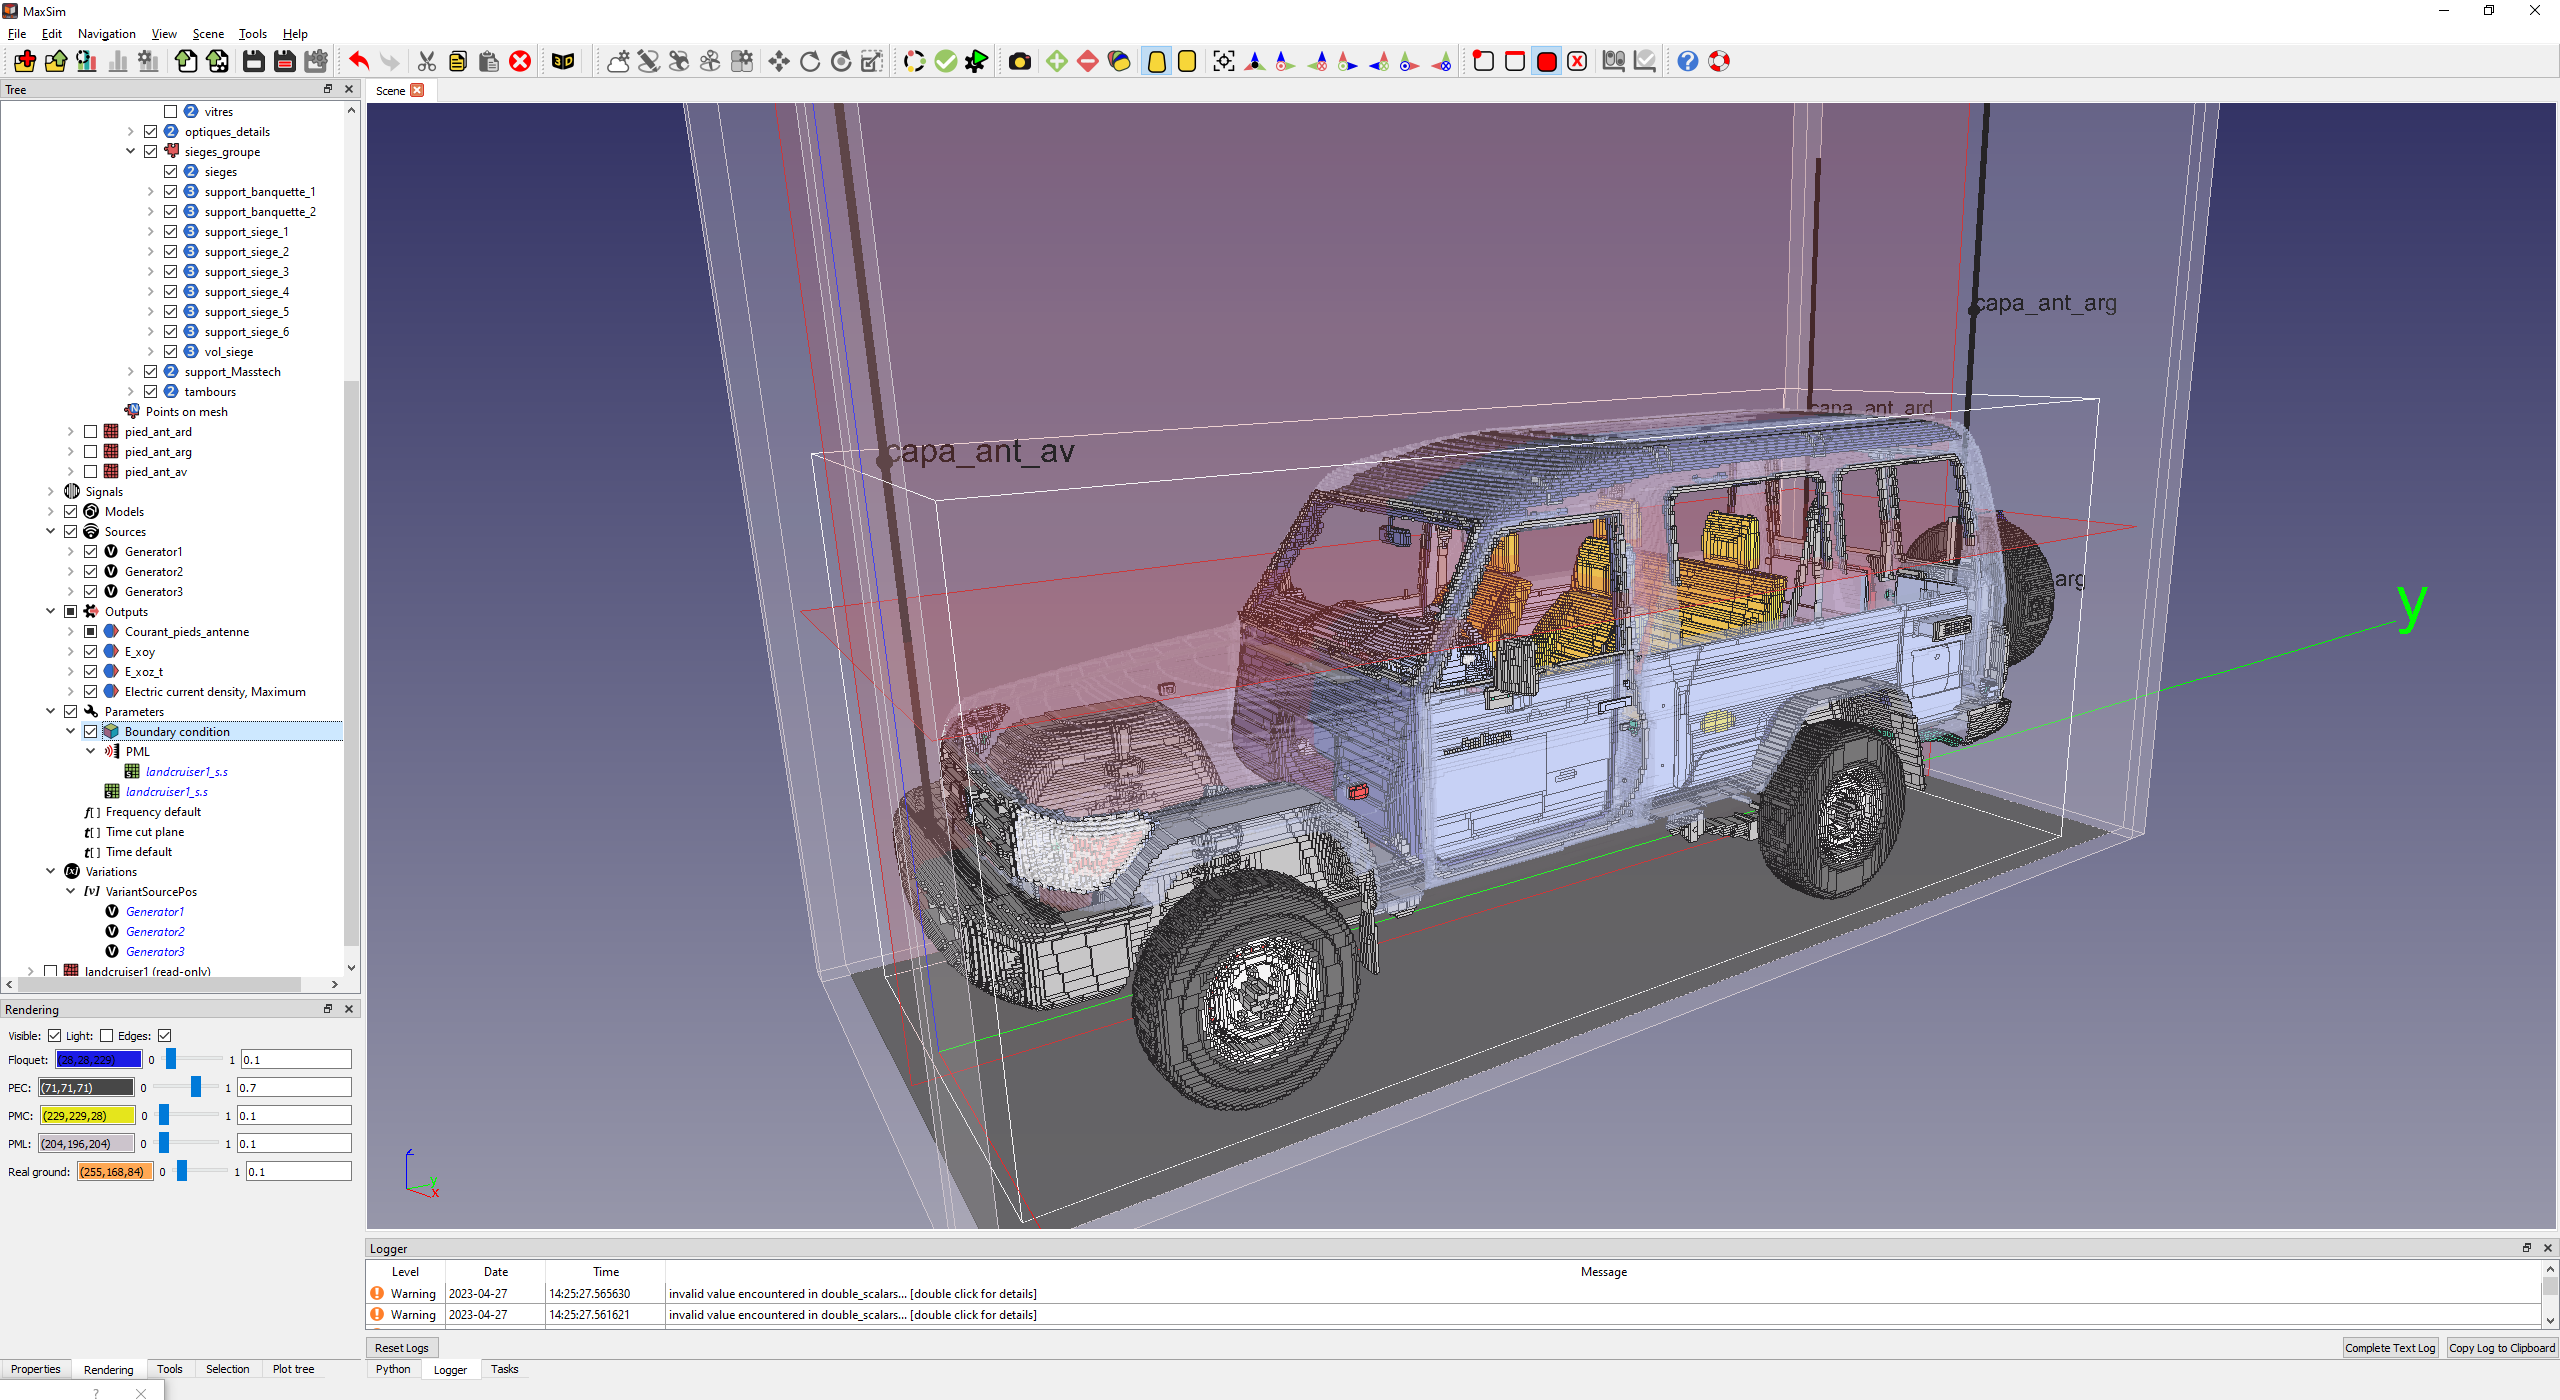Open the Plot tree tab
Screen dimensions: 2560x1400
[x=293, y=1370]
